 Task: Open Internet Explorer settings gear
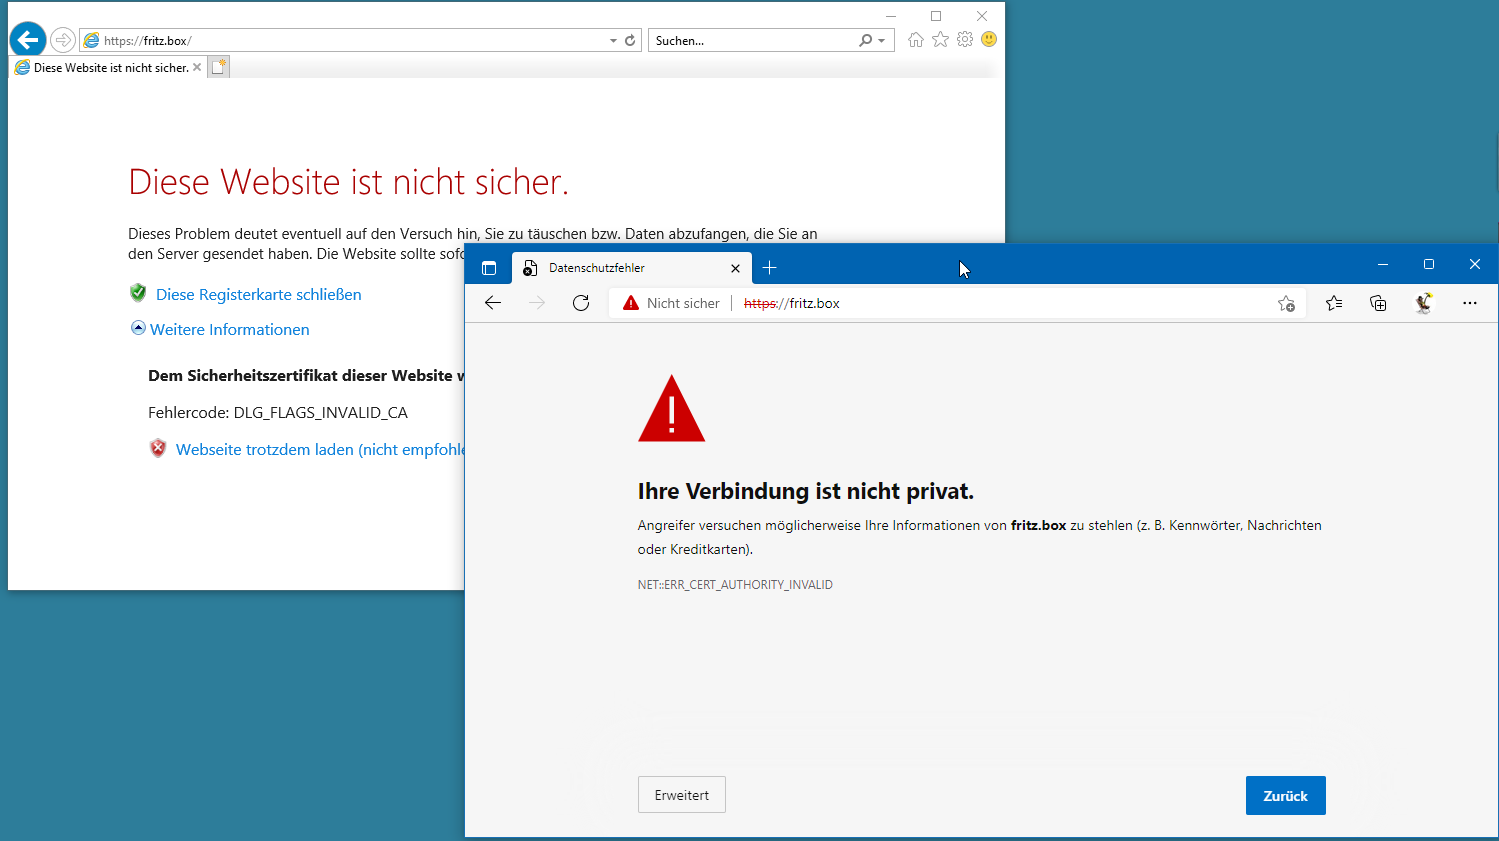[965, 40]
